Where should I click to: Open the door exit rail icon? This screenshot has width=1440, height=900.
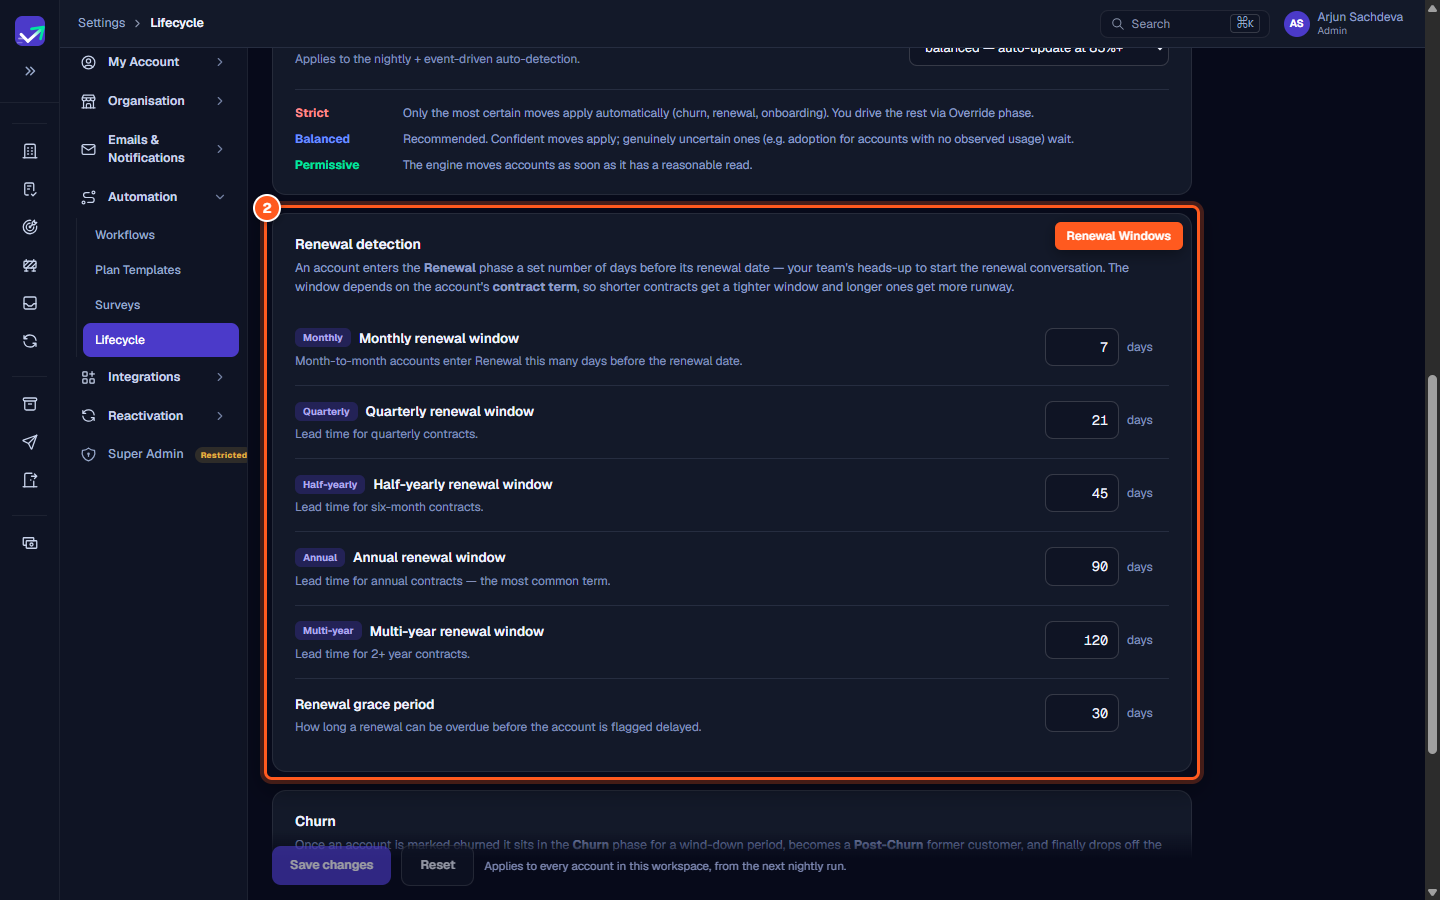[30, 480]
